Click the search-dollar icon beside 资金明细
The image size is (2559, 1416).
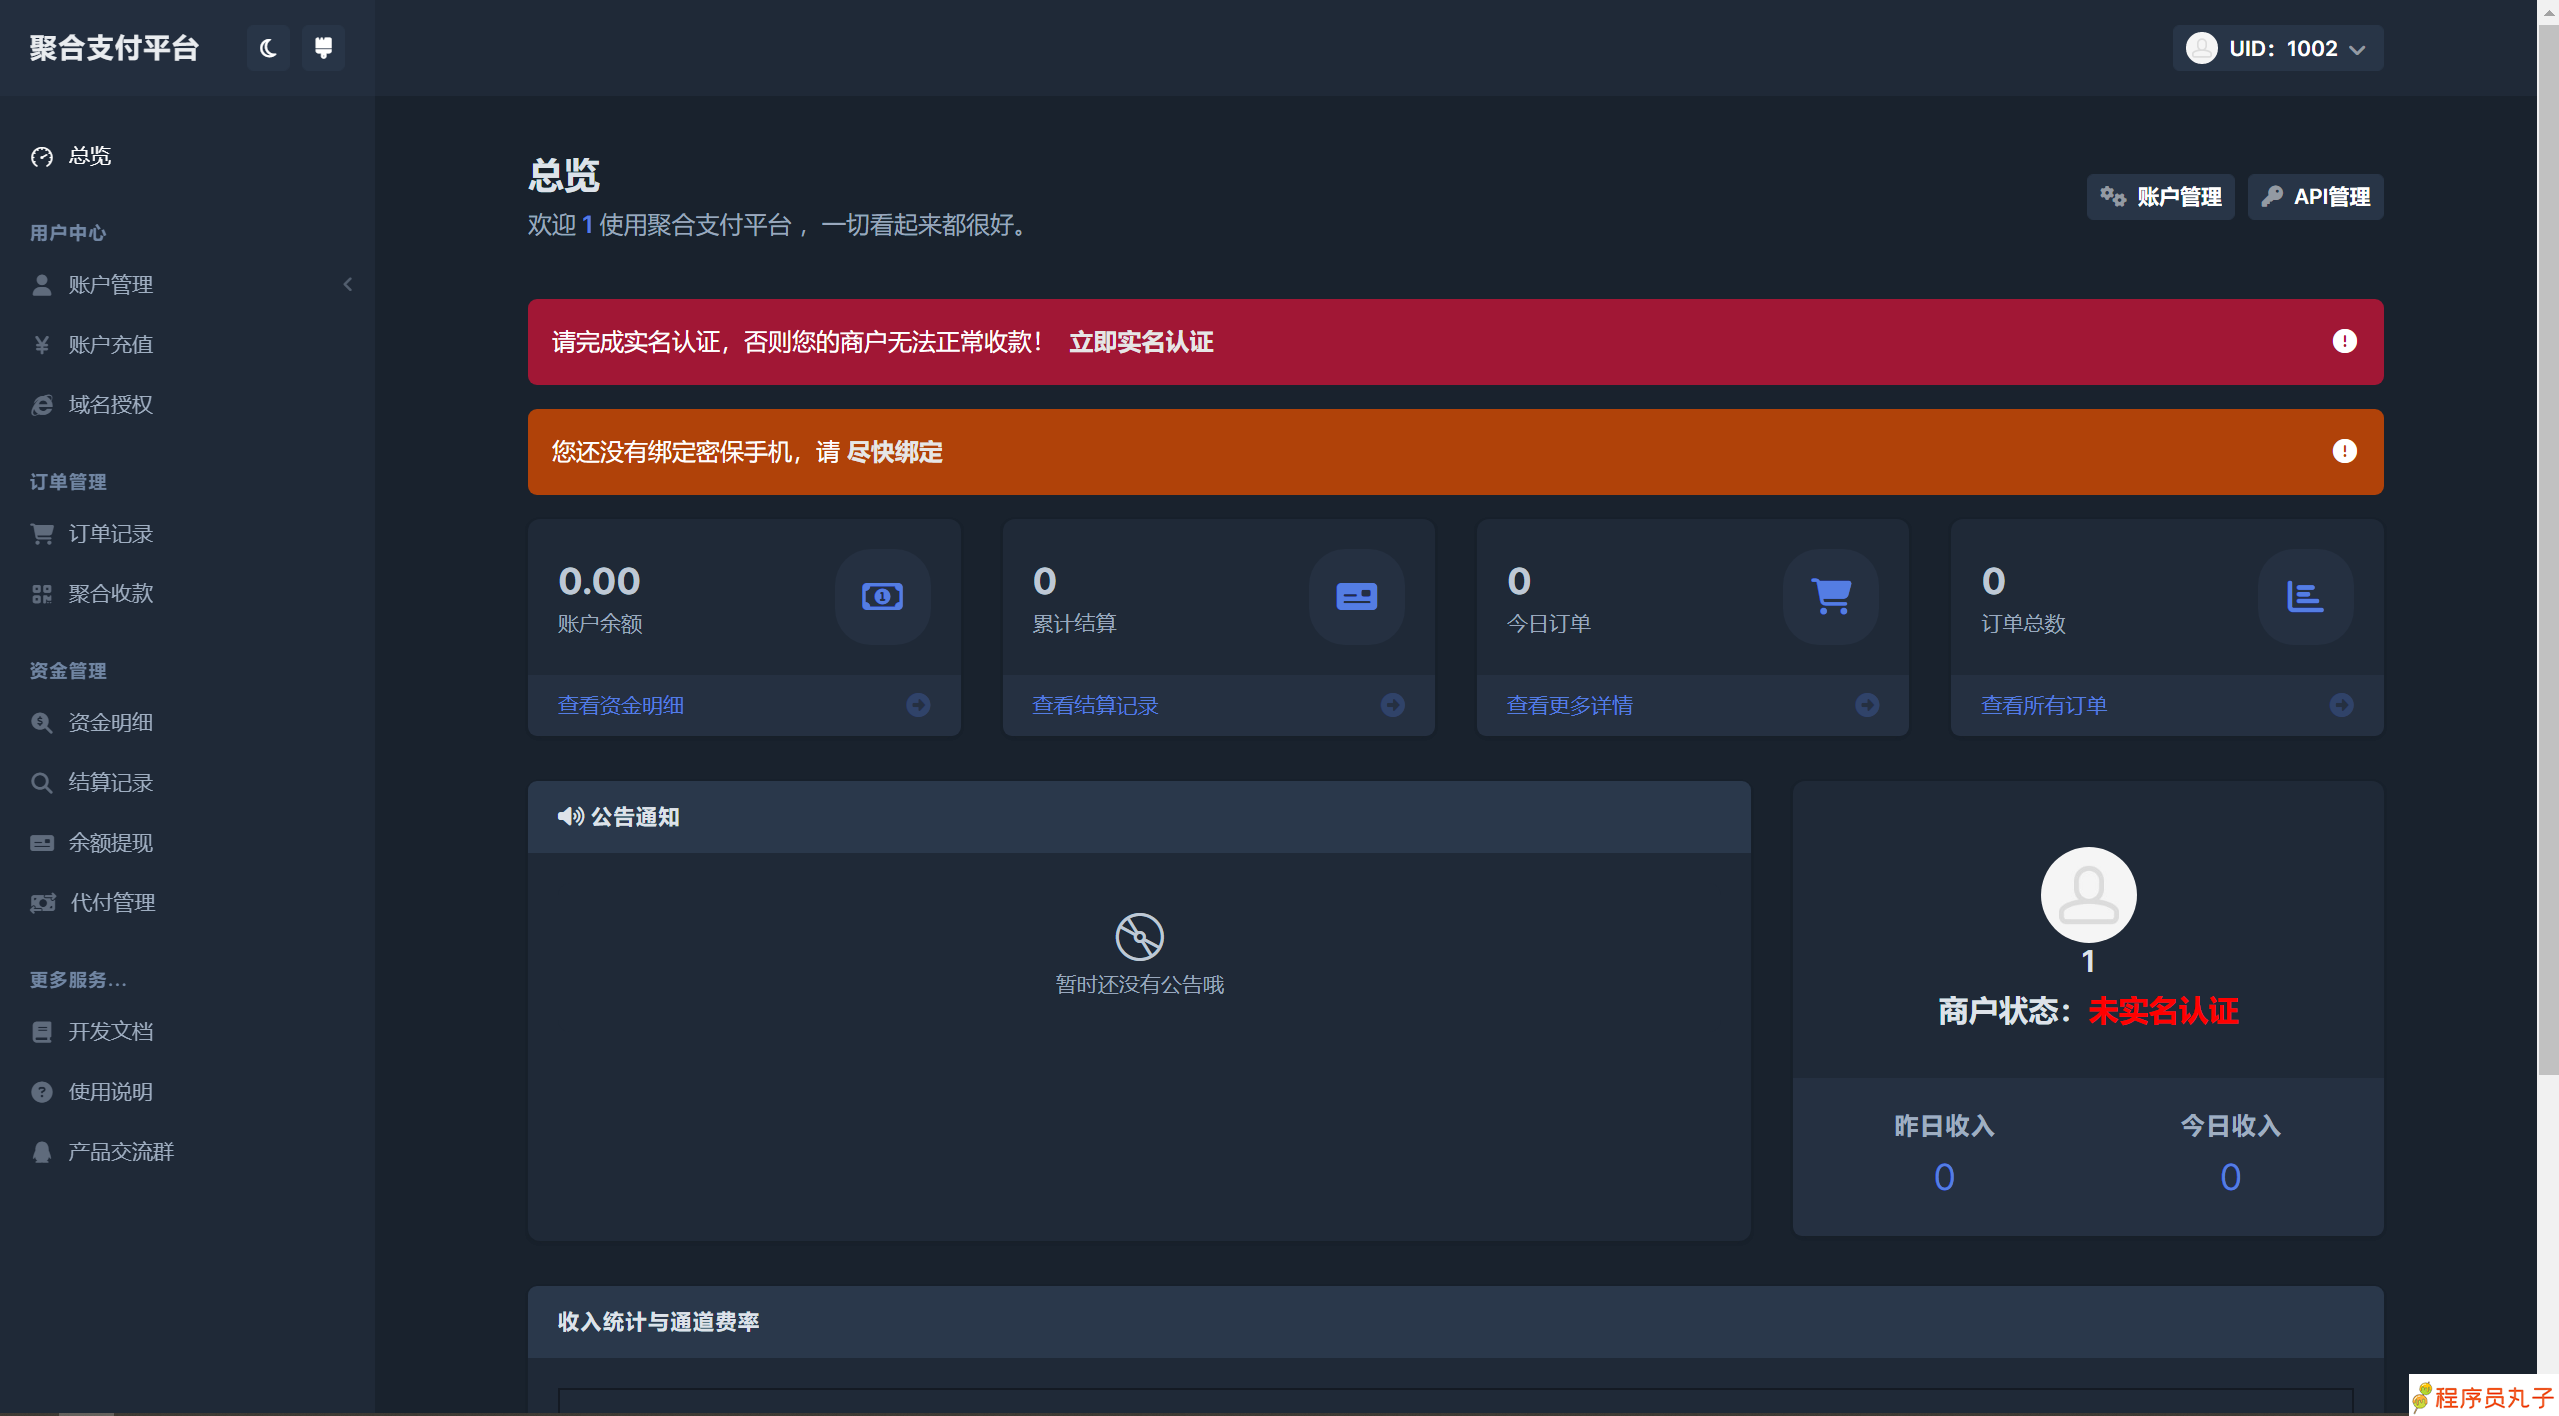coord(42,723)
